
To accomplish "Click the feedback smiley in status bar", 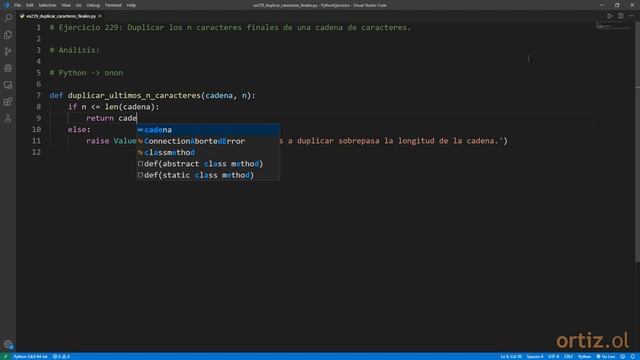I will pyautogui.click(x=623, y=357).
